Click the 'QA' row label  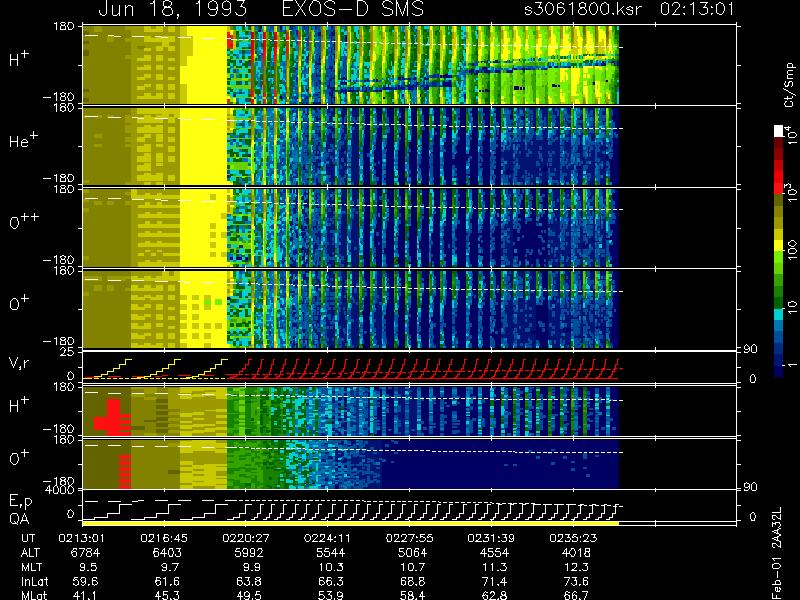pos(19,518)
